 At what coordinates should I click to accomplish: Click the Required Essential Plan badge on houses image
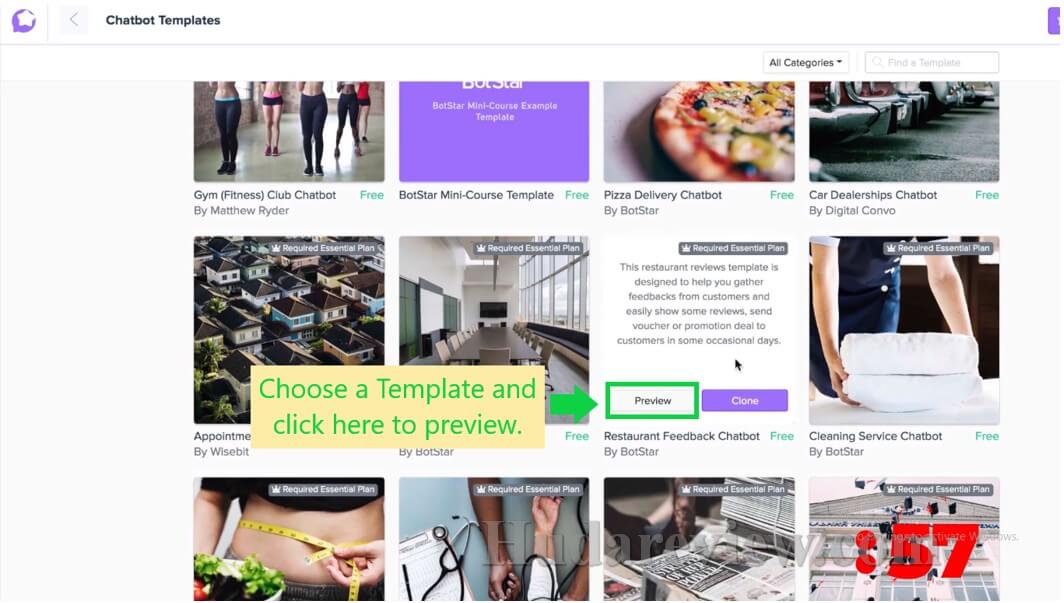click(x=323, y=248)
